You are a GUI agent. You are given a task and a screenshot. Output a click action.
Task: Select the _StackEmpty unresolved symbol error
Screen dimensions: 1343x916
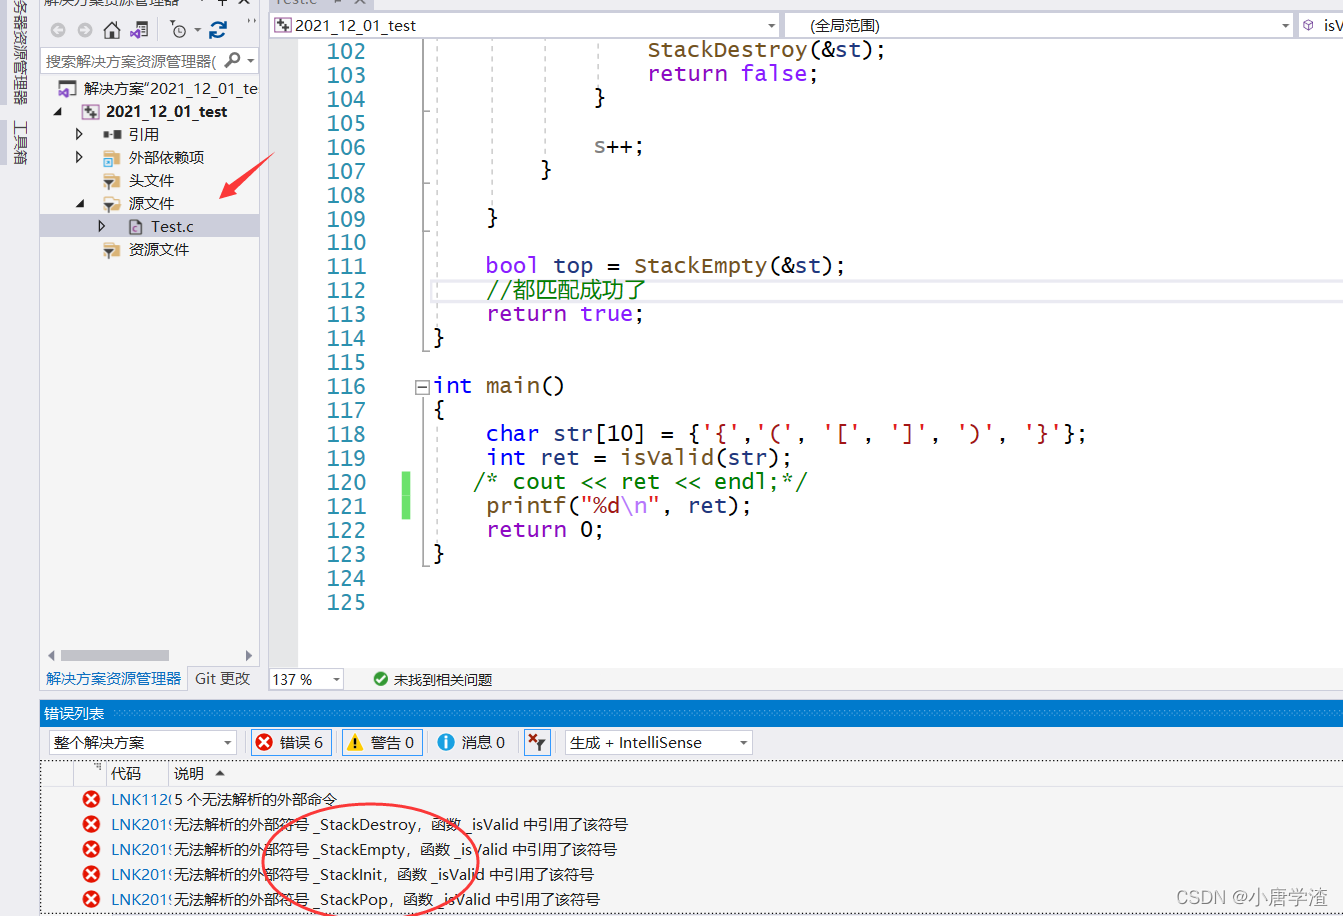(x=691, y=849)
